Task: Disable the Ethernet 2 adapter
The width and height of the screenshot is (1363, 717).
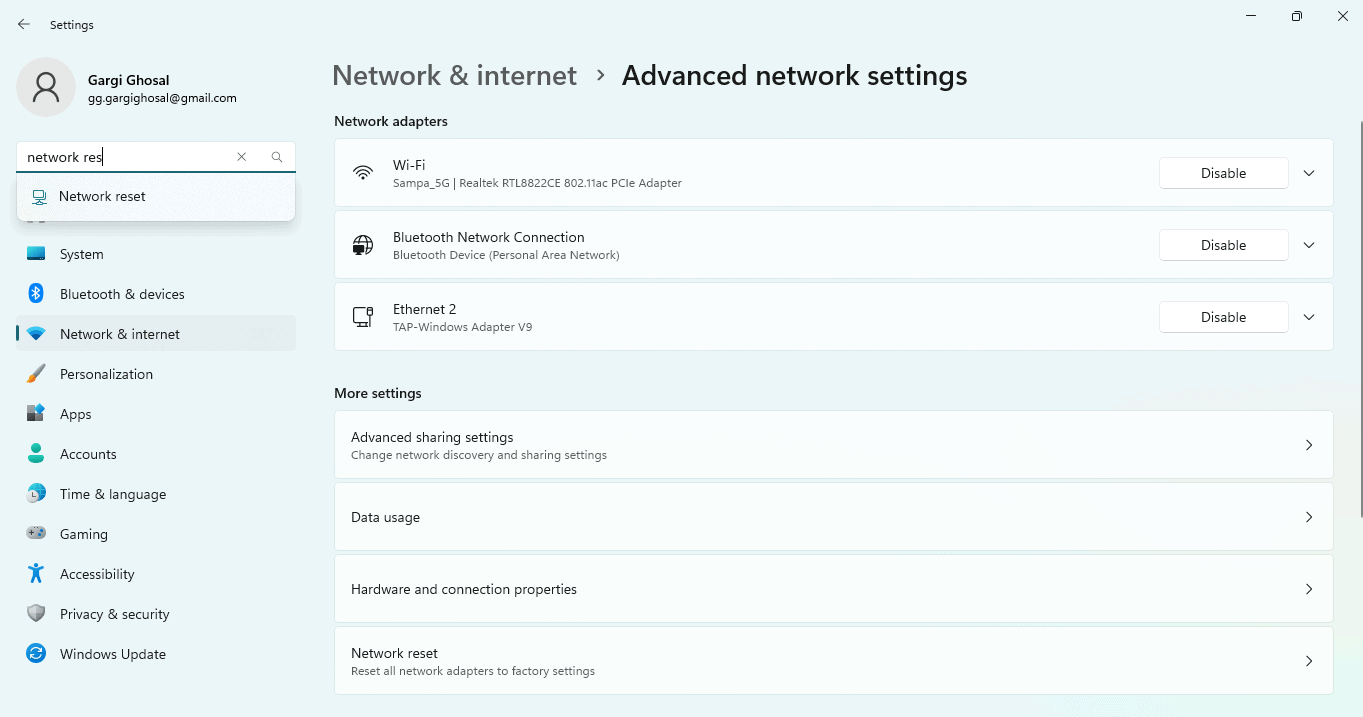Action: (x=1223, y=317)
